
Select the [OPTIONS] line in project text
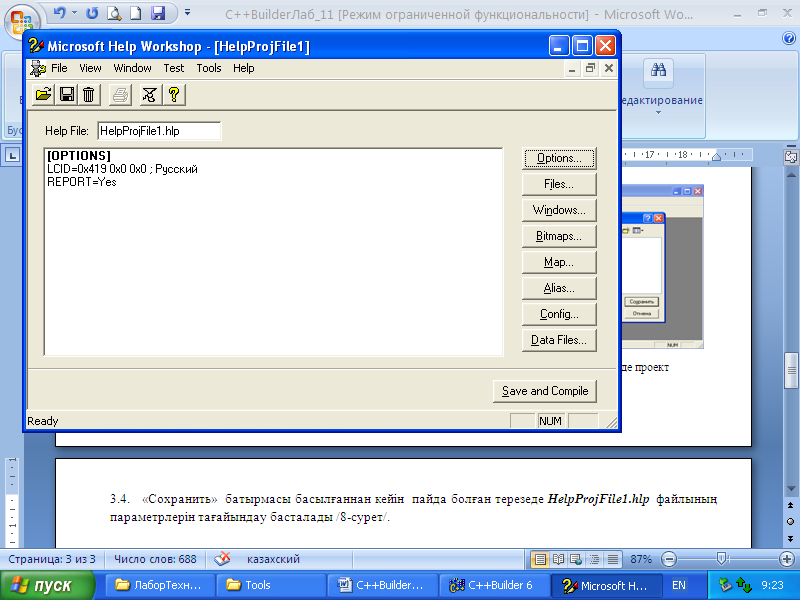pos(79,156)
